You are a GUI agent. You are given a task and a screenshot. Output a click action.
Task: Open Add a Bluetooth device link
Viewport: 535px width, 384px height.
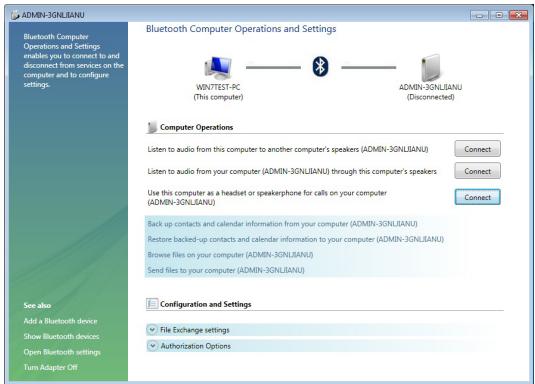pyautogui.click(x=60, y=321)
